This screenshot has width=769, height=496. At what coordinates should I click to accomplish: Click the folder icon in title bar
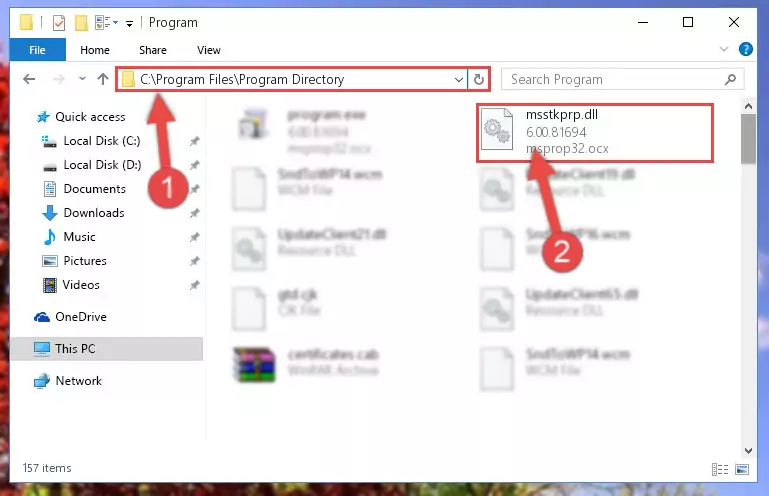pos(26,23)
